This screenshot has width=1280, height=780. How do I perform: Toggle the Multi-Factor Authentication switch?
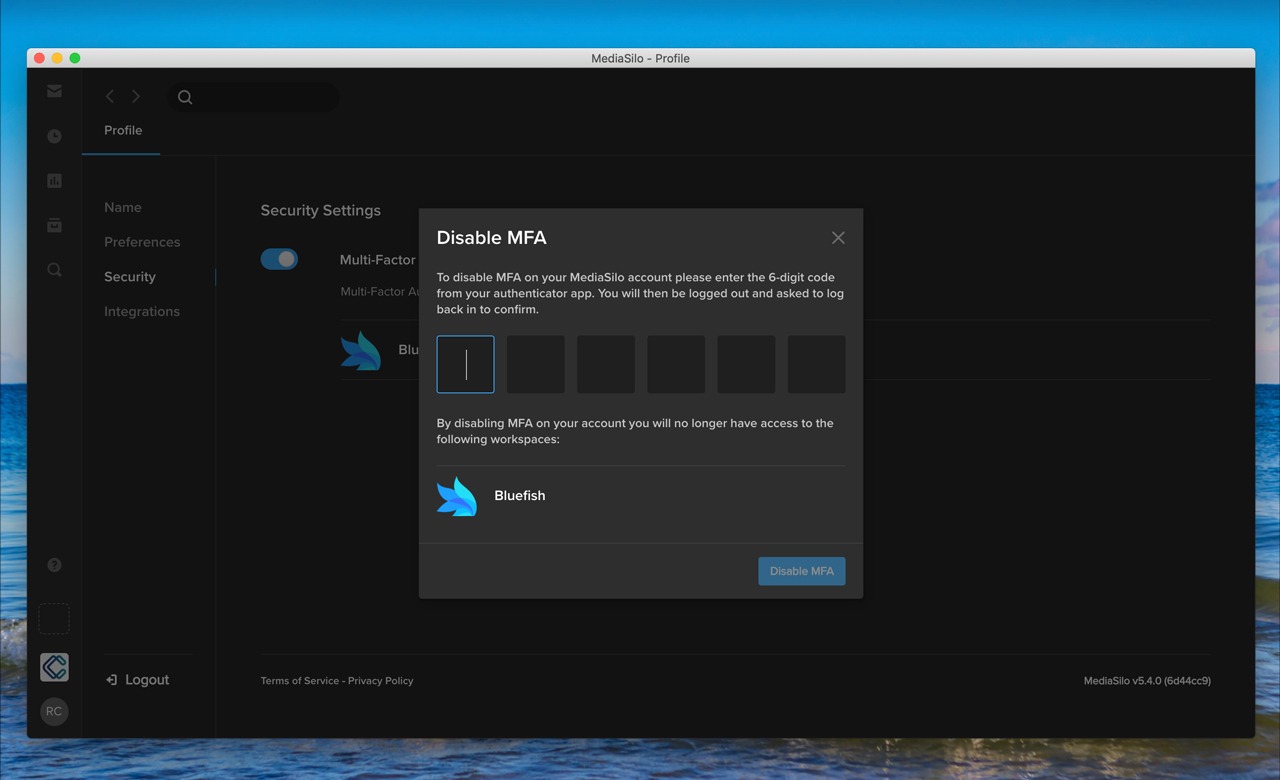tap(279, 259)
